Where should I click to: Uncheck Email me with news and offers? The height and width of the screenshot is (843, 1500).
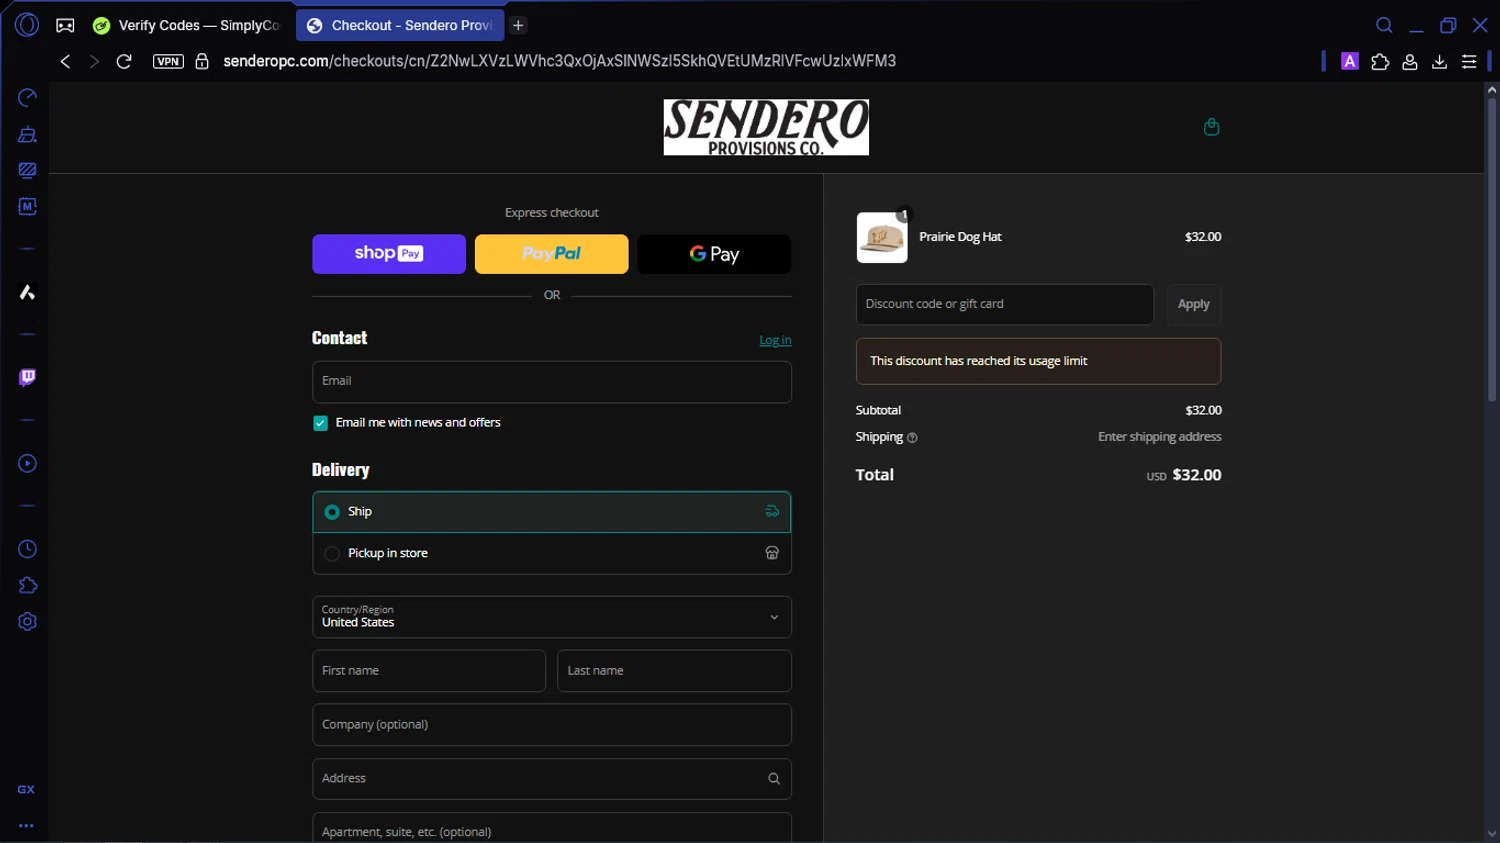point(320,423)
